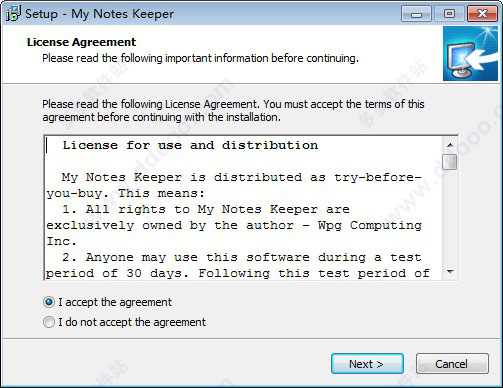Close the Setup window with X button
This screenshot has width=503, height=388.
click(x=482, y=14)
